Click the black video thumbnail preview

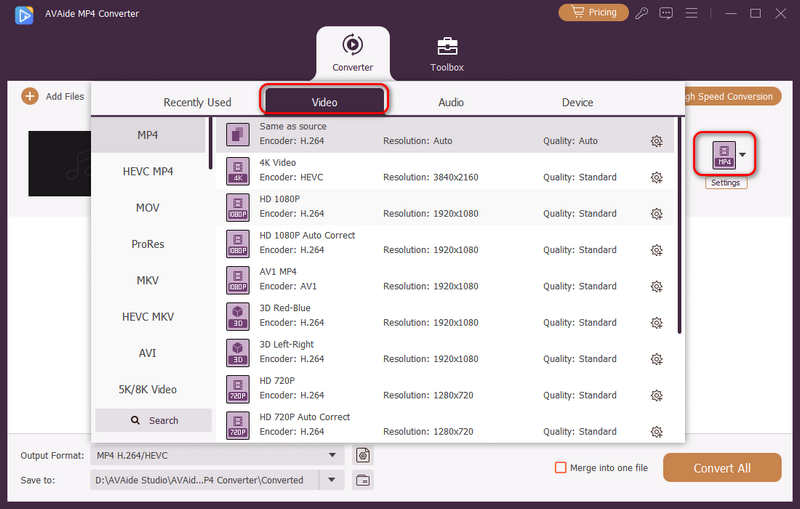tap(60, 163)
